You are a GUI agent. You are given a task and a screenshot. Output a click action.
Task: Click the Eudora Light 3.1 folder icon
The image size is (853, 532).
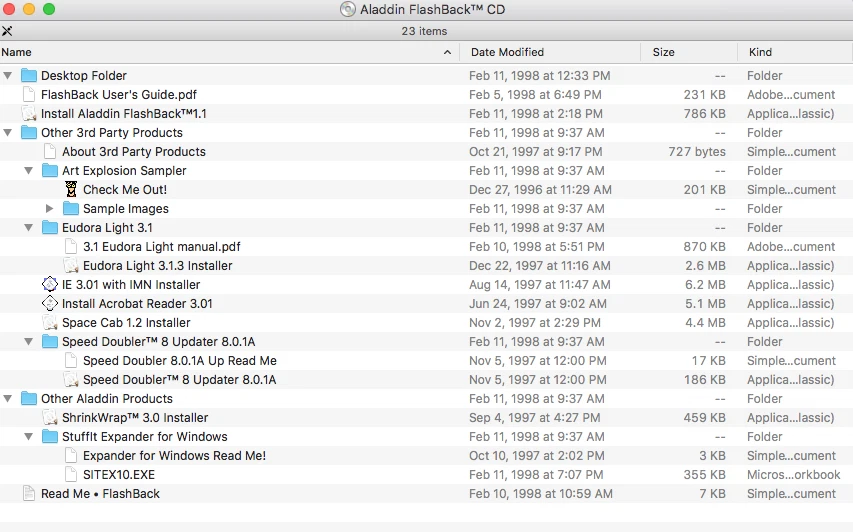(50, 228)
